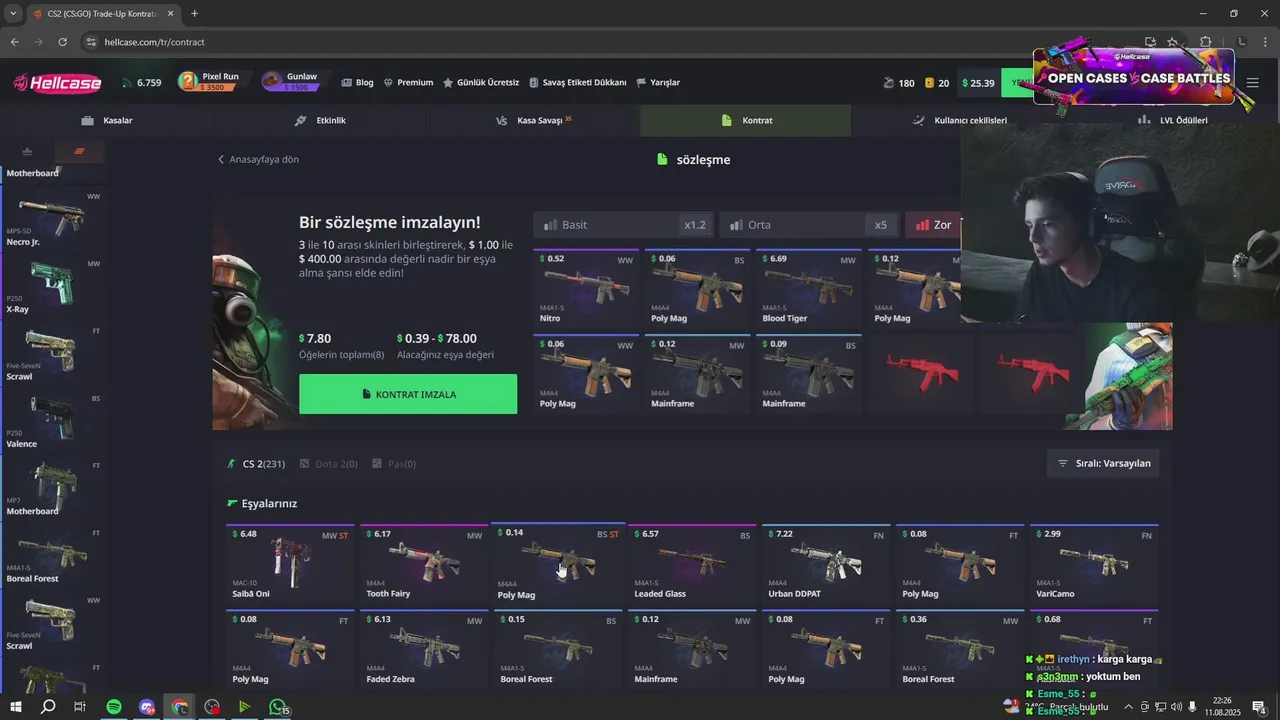Click the Mainframe BS contract slot

click(809, 373)
